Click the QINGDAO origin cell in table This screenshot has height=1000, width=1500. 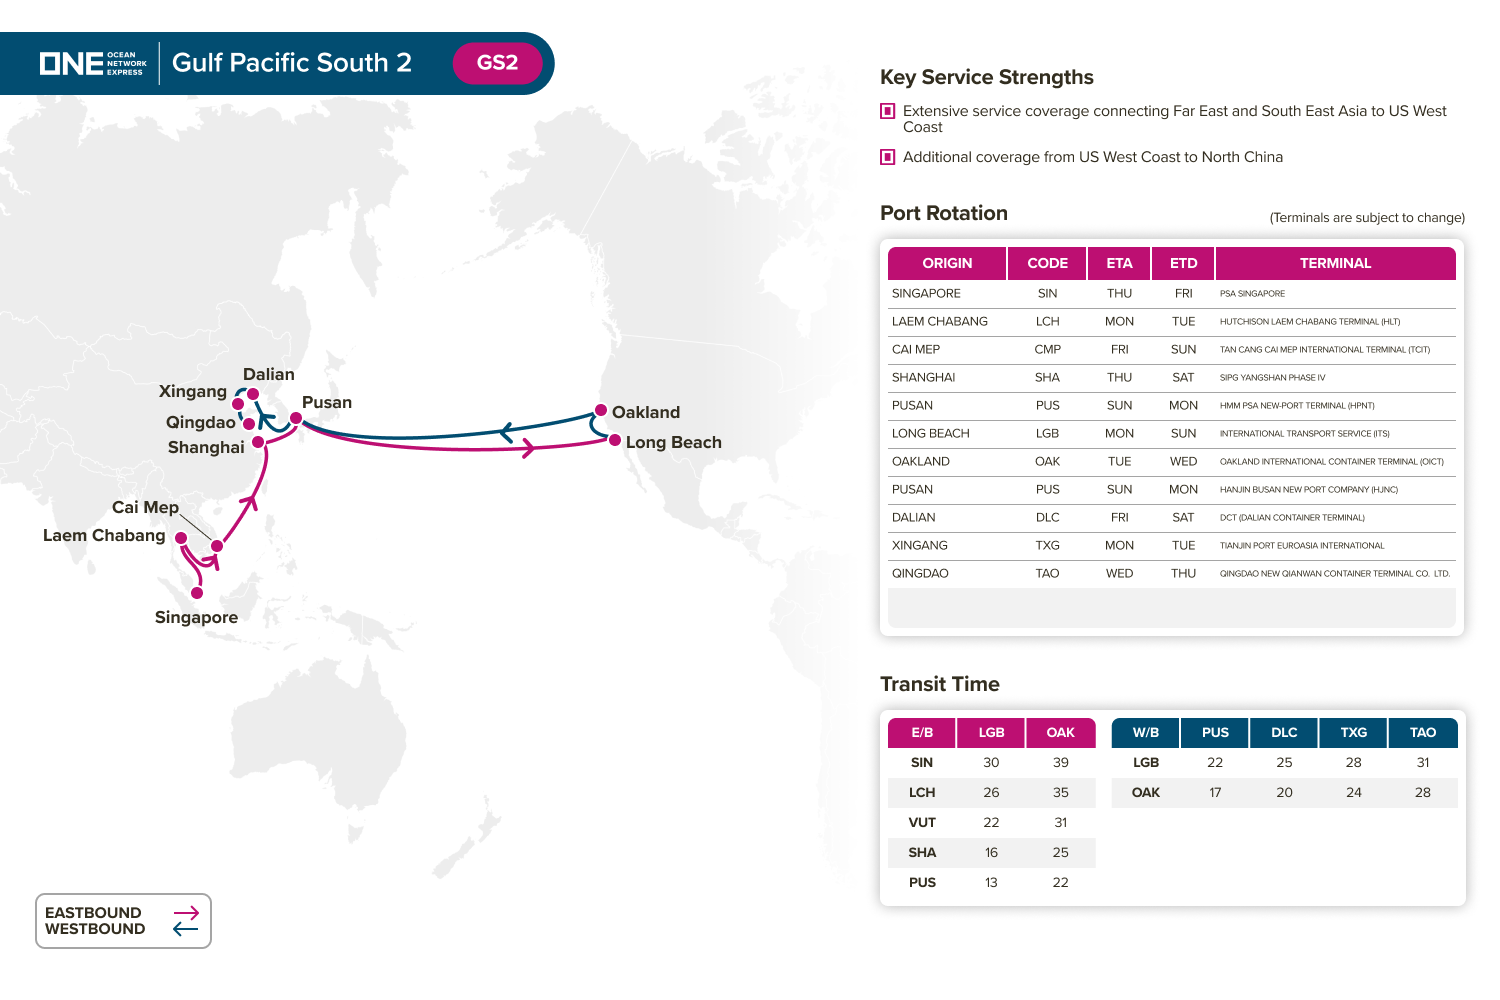click(x=920, y=573)
